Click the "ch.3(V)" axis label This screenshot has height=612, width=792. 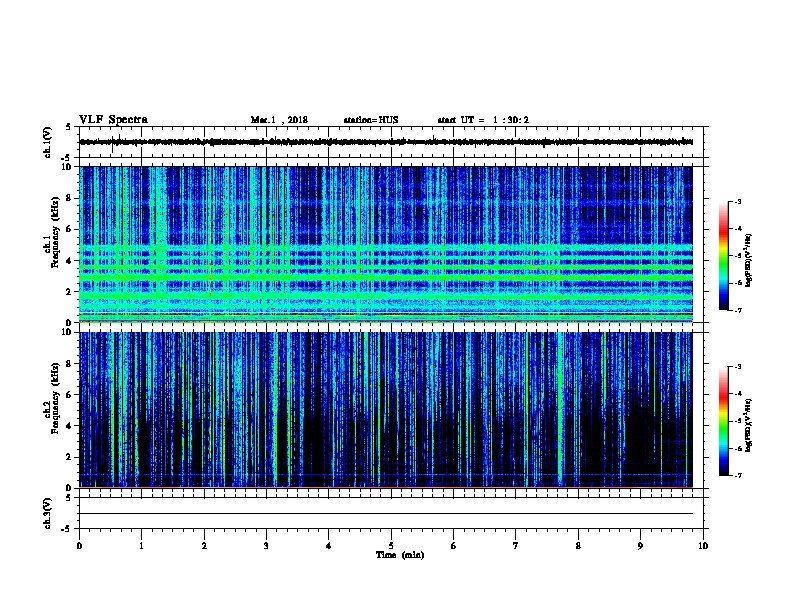(x=48, y=513)
